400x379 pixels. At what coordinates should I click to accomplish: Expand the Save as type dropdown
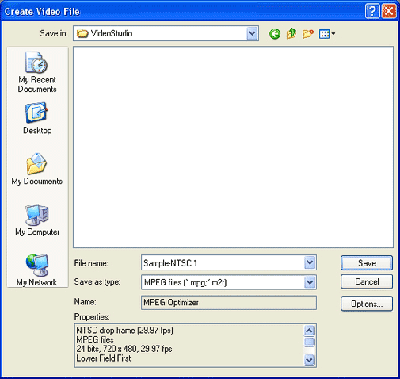[310, 282]
